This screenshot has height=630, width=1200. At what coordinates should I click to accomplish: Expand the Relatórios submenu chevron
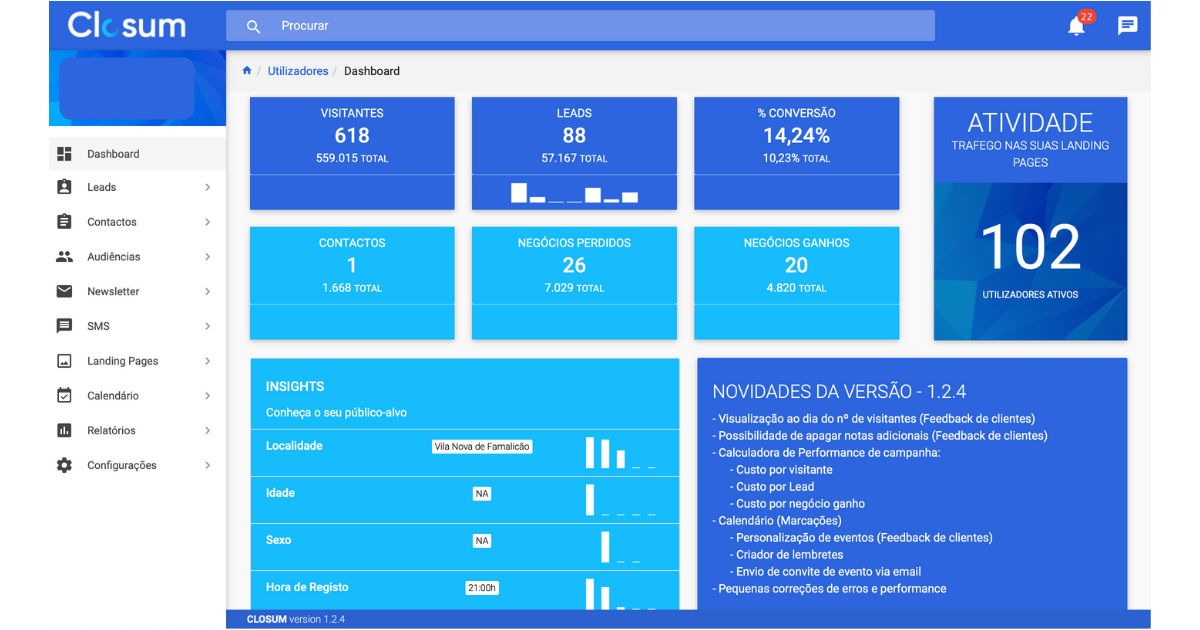tap(208, 431)
